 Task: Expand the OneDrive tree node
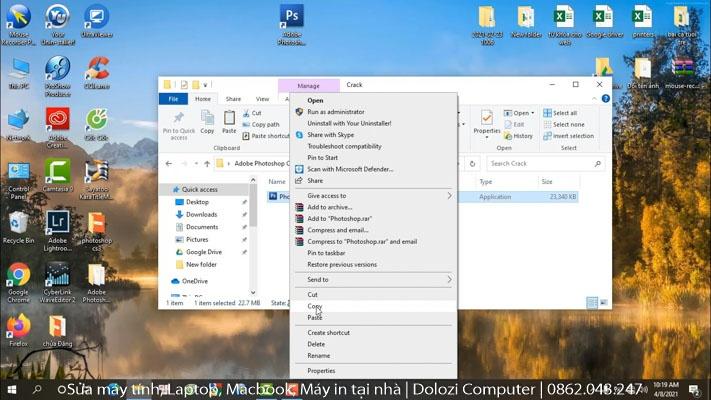tap(165, 281)
